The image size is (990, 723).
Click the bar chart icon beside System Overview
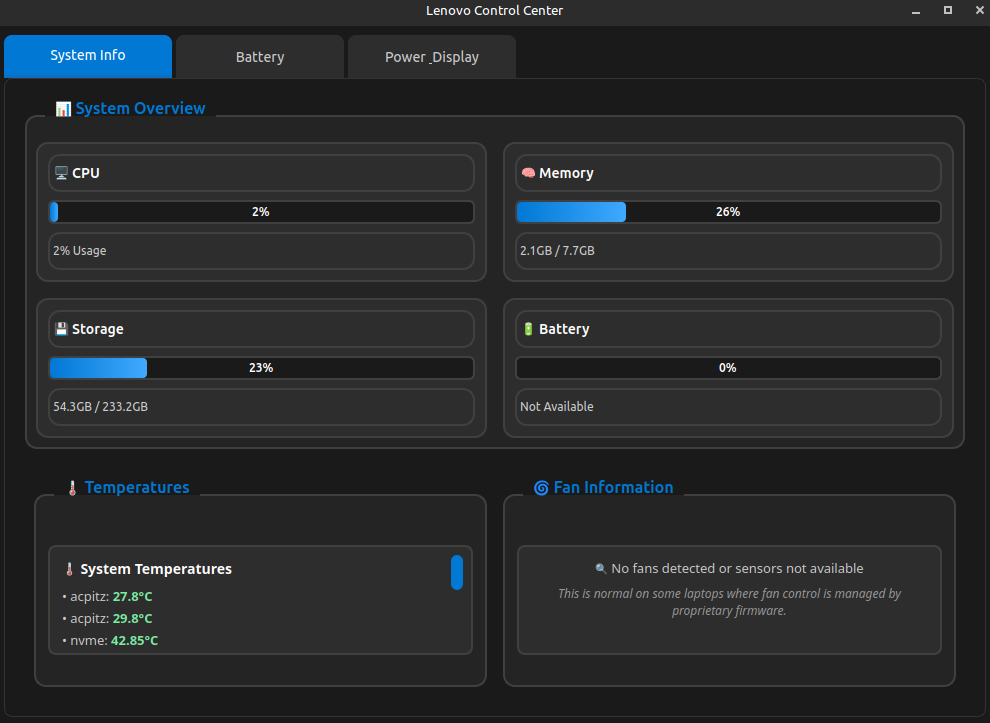click(63, 109)
